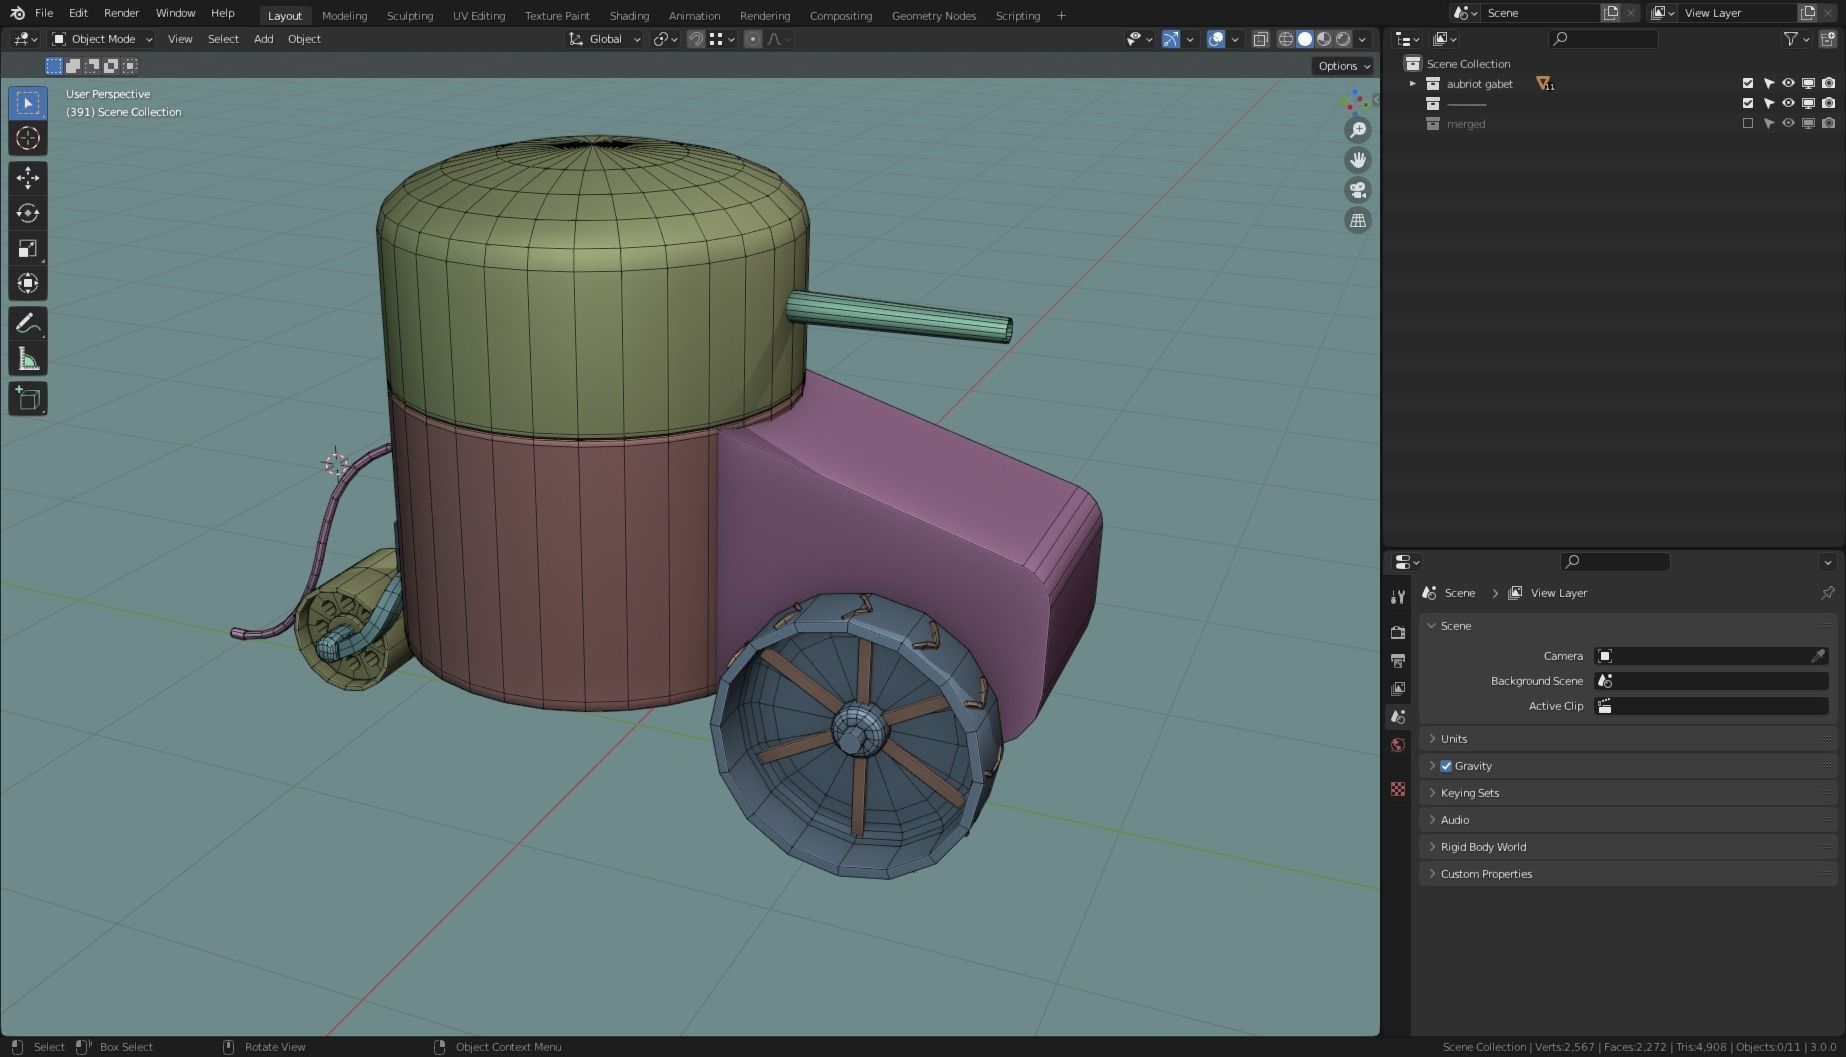
Task: Open the World properties tab
Action: pyautogui.click(x=1398, y=744)
